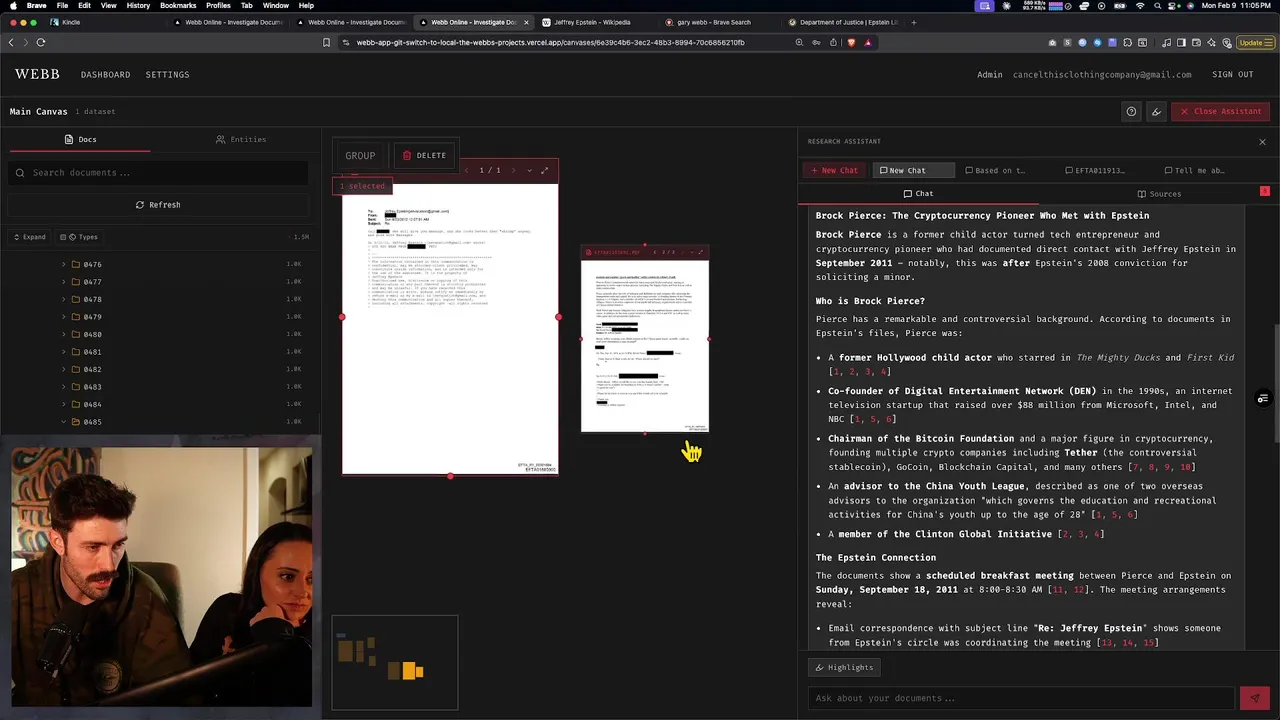Open the Dashboard page
Viewport: 1280px width, 720px height.
click(x=105, y=74)
